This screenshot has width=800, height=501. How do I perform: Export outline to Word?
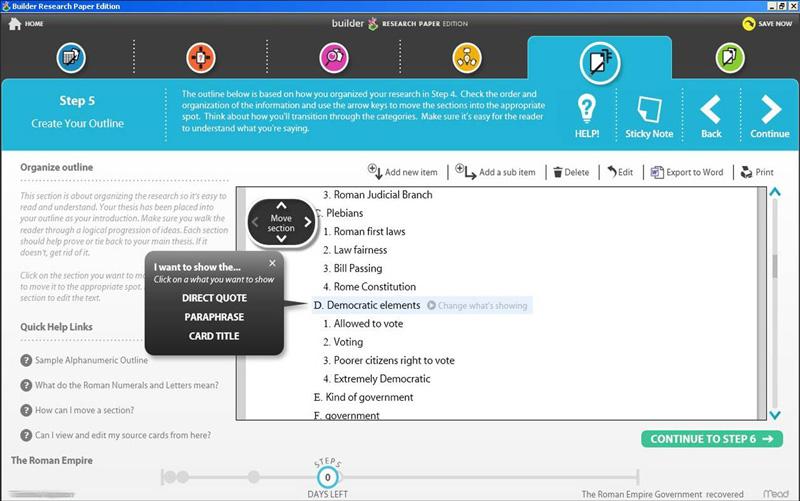pos(687,172)
